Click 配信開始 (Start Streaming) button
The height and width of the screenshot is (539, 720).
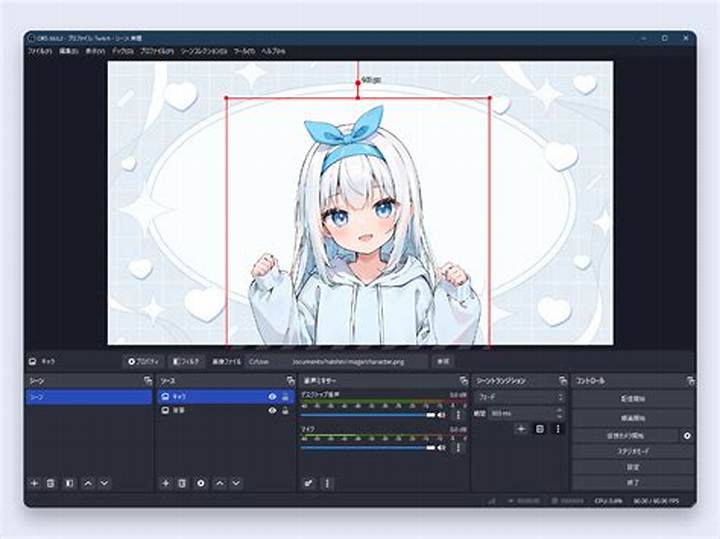(633, 399)
